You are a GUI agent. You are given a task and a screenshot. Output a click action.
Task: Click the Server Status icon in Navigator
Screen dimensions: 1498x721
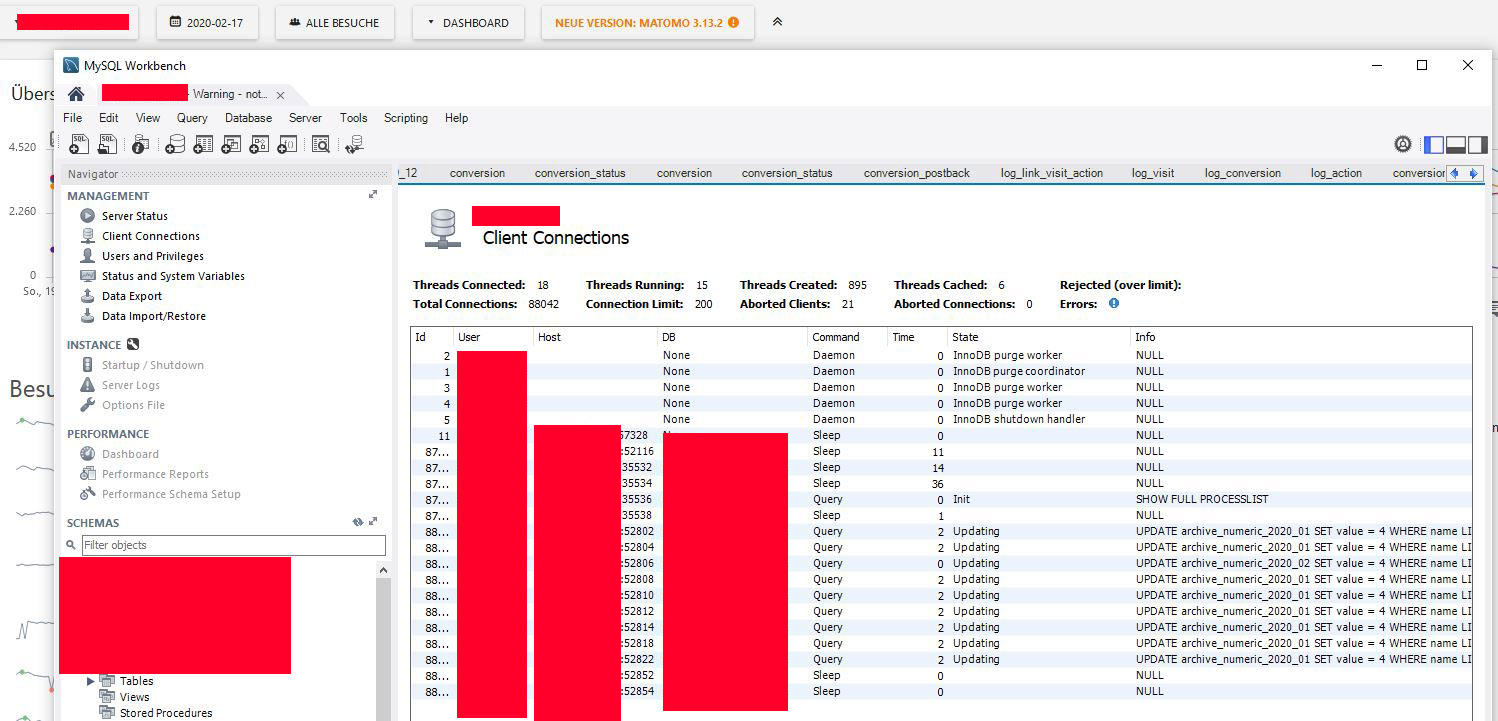(88, 216)
